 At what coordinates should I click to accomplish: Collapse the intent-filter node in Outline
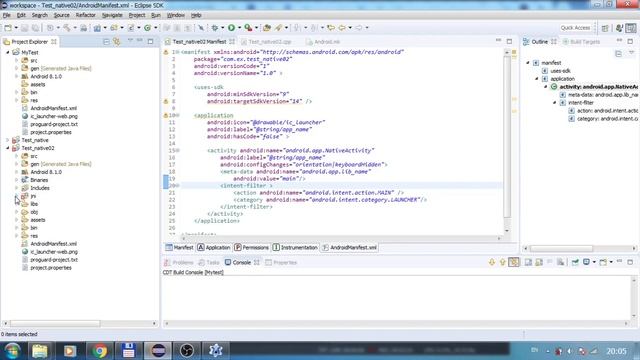555,103
